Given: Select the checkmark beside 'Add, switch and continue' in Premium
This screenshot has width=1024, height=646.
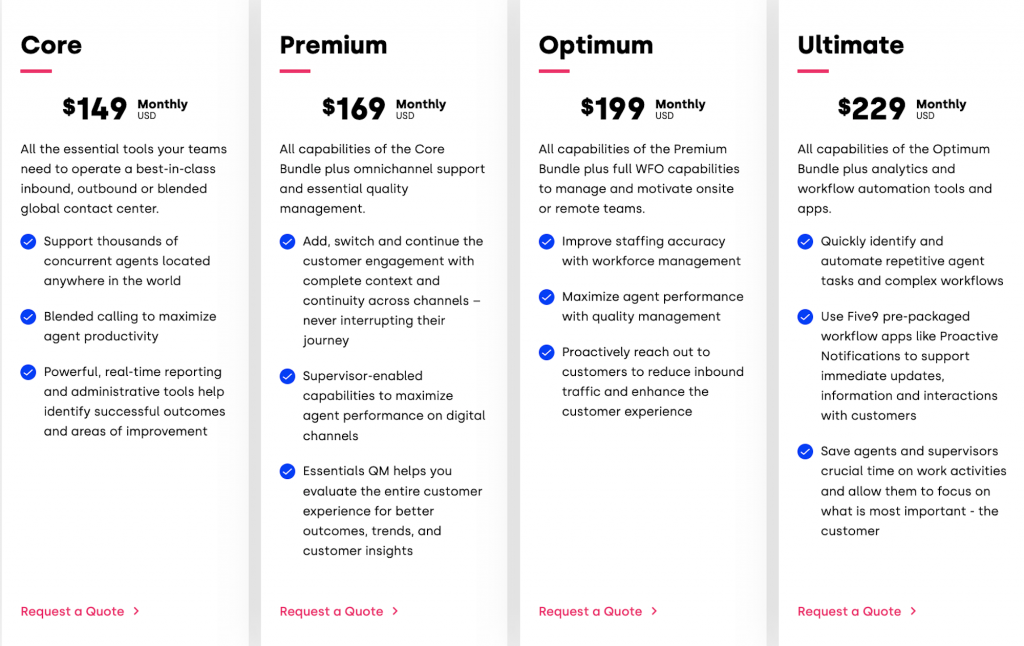Looking at the screenshot, I should [286, 241].
